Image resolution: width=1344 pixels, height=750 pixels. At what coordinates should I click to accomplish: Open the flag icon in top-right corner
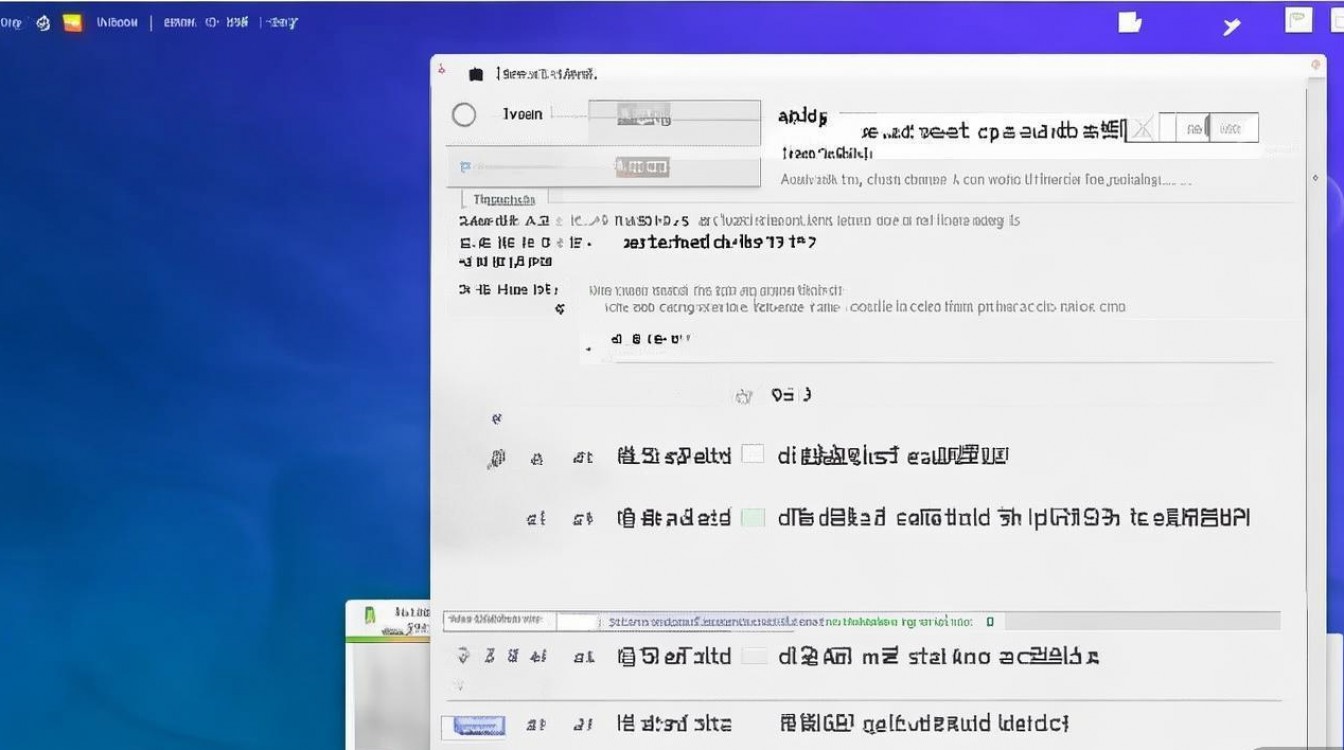pyautogui.click(x=1298, y=20)
